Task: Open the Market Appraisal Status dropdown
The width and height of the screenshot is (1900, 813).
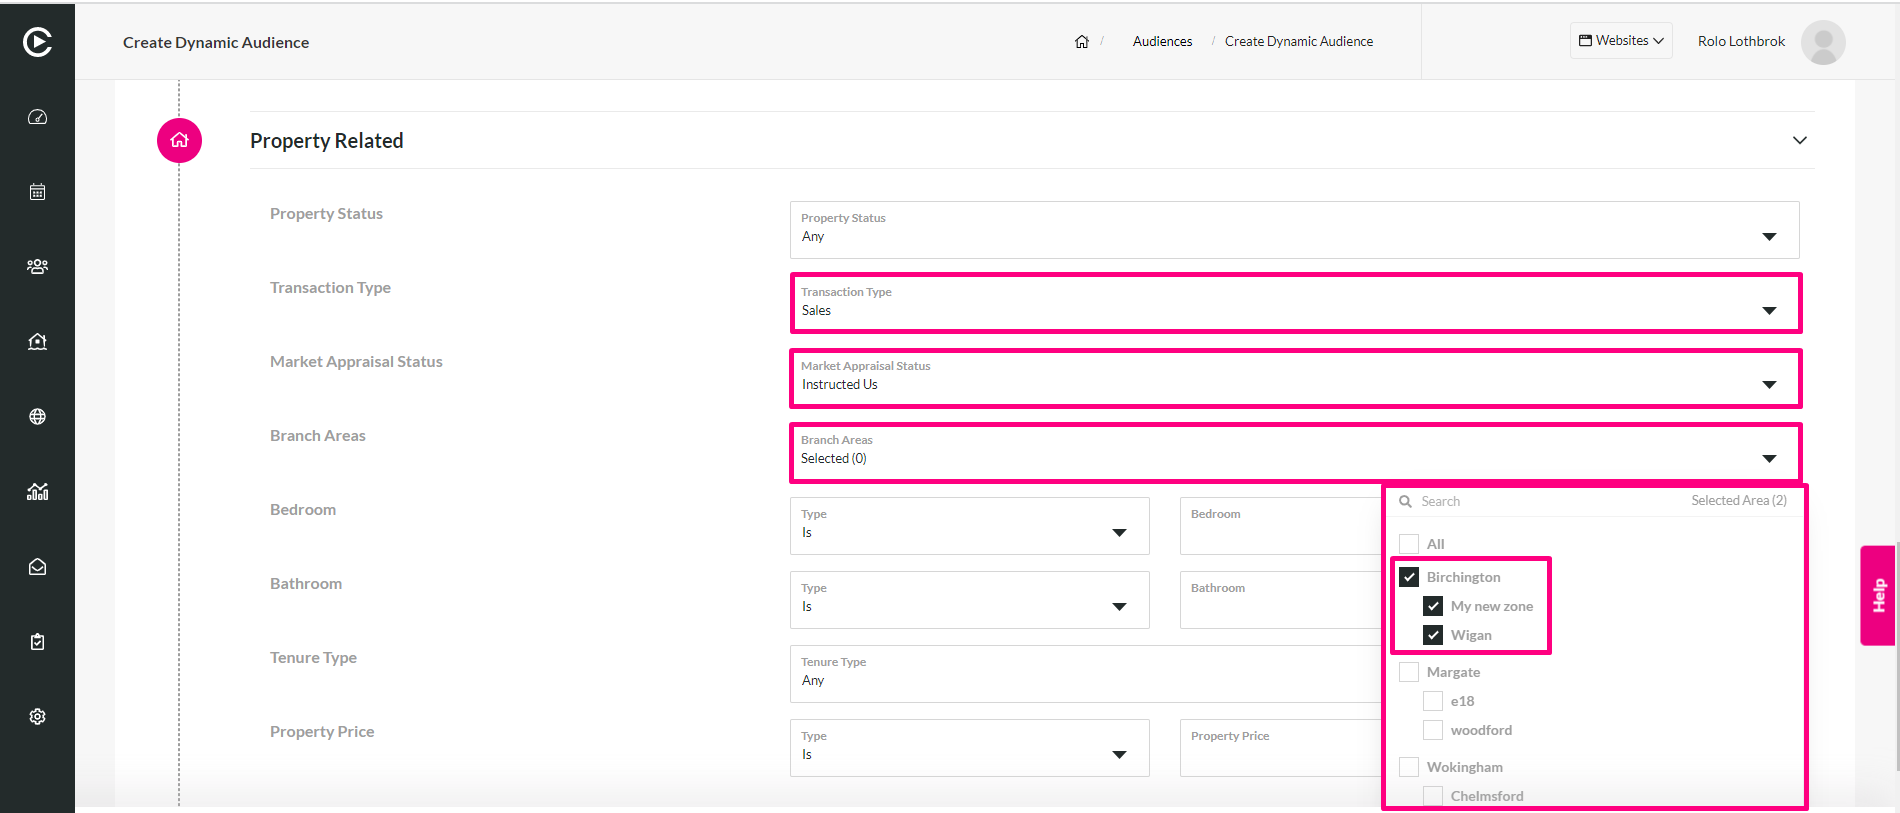Action: [1294, 378]
